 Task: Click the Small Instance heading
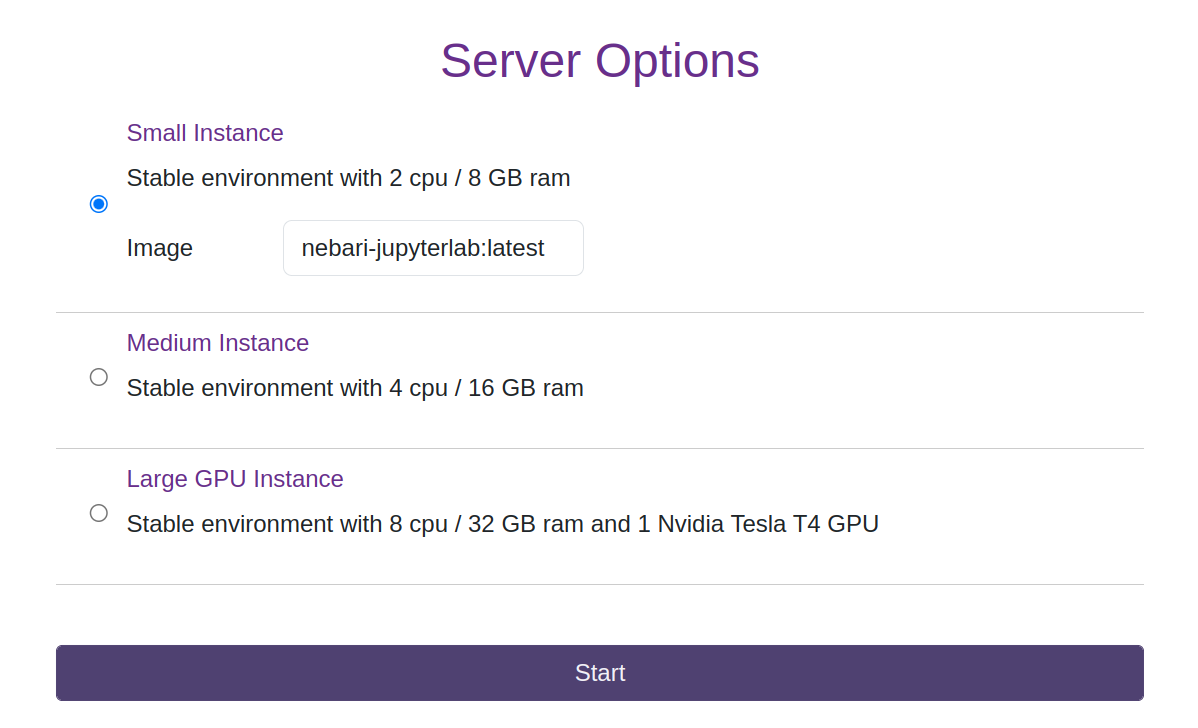[205, 132]
